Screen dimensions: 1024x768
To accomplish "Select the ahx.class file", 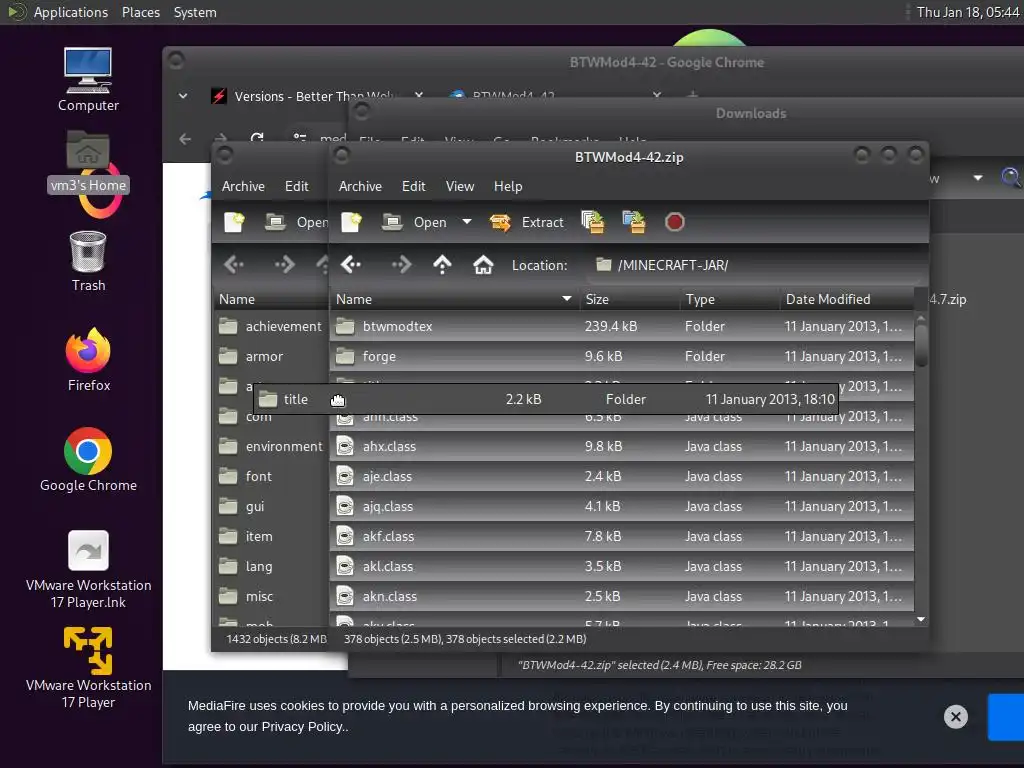I will tap(622, 447).
